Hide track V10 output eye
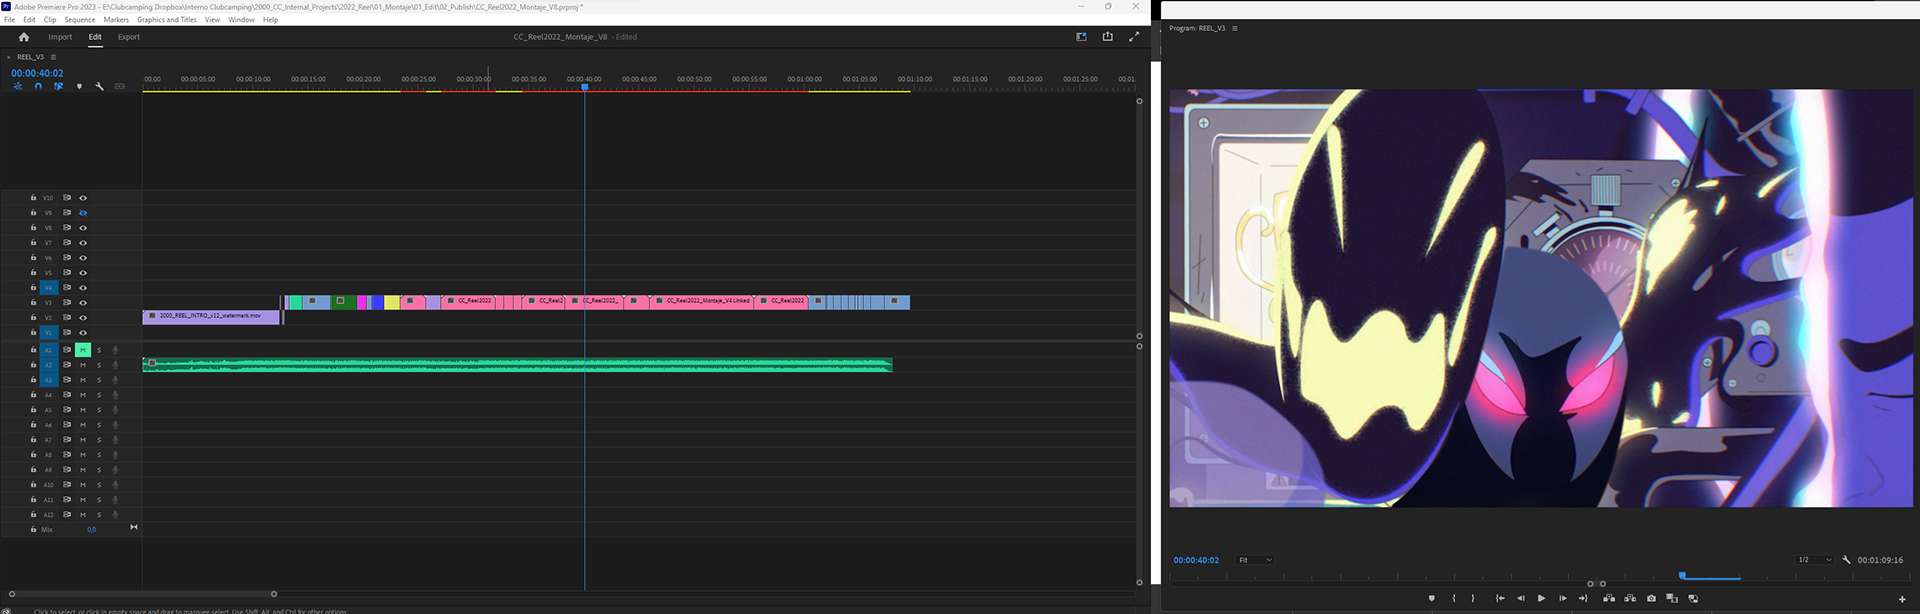This screenshot has width=1920, height=614. pyautogui.click(x=83, y=198)
